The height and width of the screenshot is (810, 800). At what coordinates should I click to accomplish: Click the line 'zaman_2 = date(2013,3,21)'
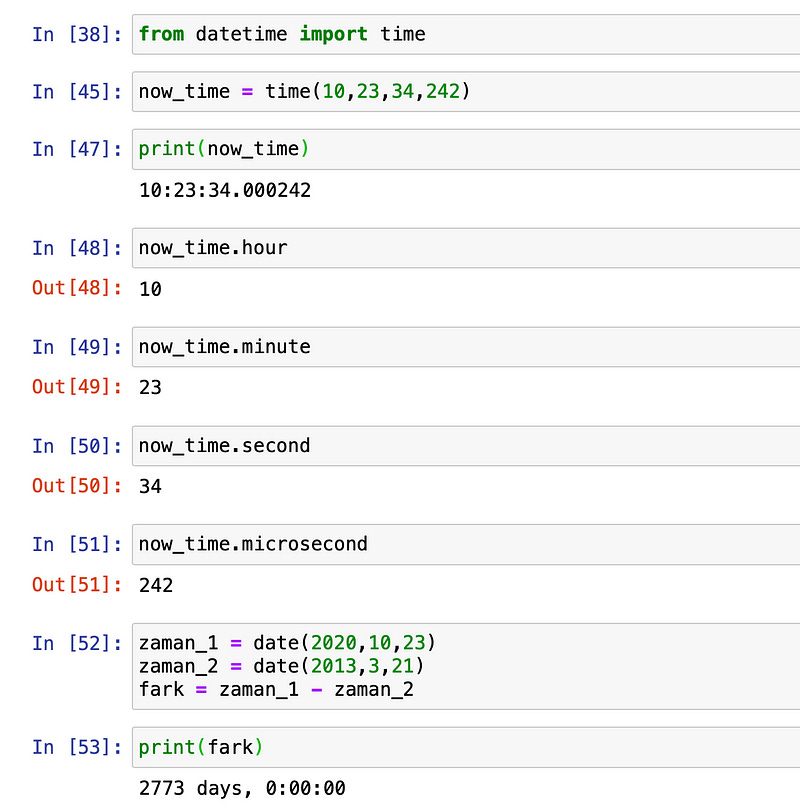click(x=281, y=666)
